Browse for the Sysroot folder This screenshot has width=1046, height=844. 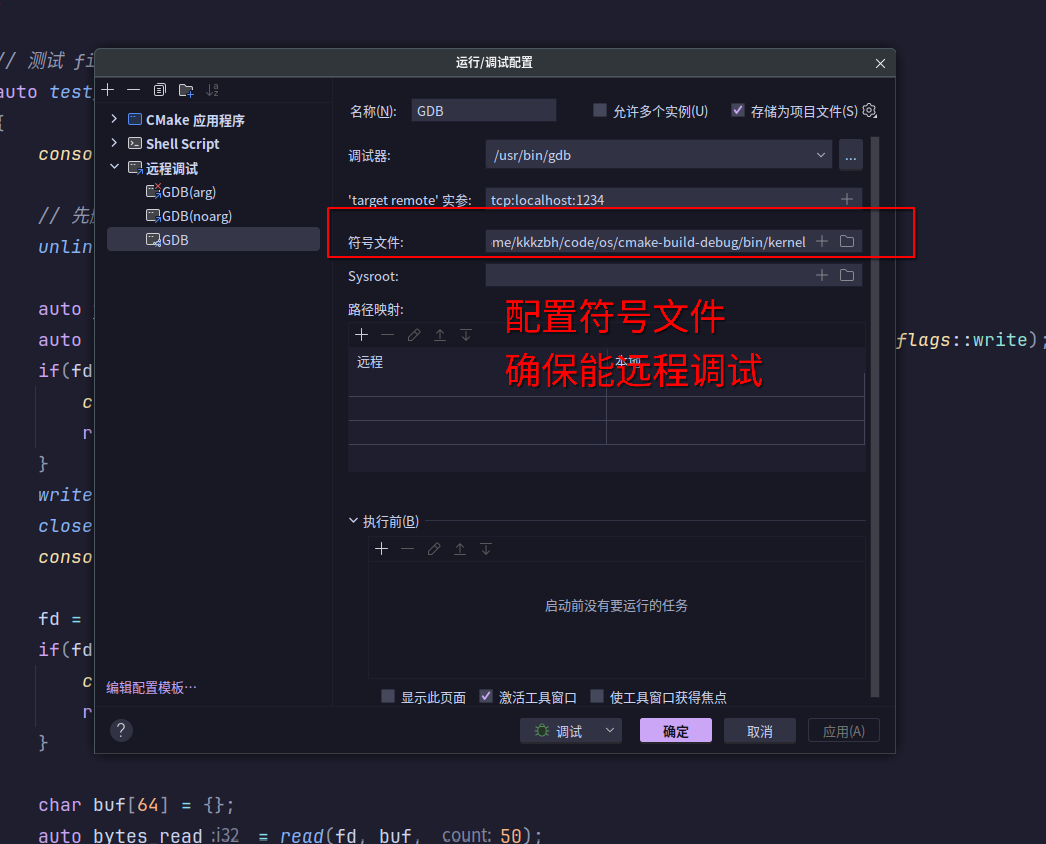847,275
